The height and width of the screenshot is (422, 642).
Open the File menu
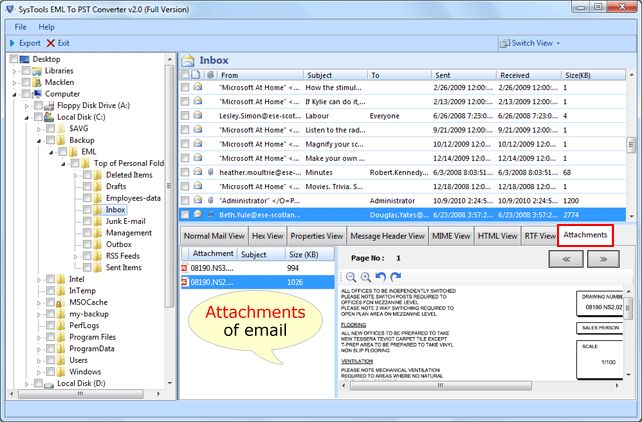(x=20, y=27)
